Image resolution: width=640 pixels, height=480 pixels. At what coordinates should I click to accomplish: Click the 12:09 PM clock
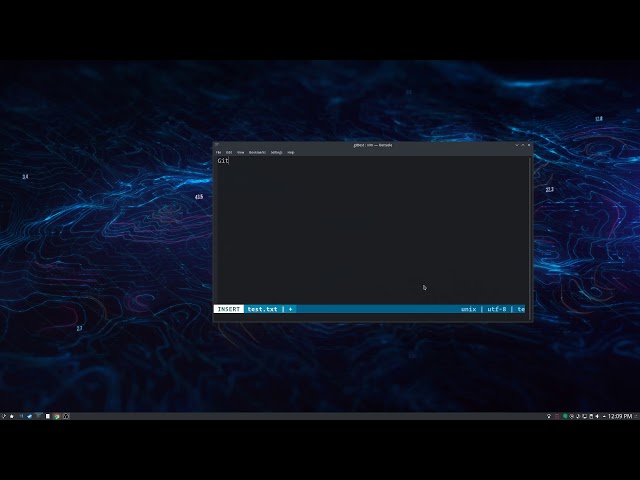pos(620,416)
